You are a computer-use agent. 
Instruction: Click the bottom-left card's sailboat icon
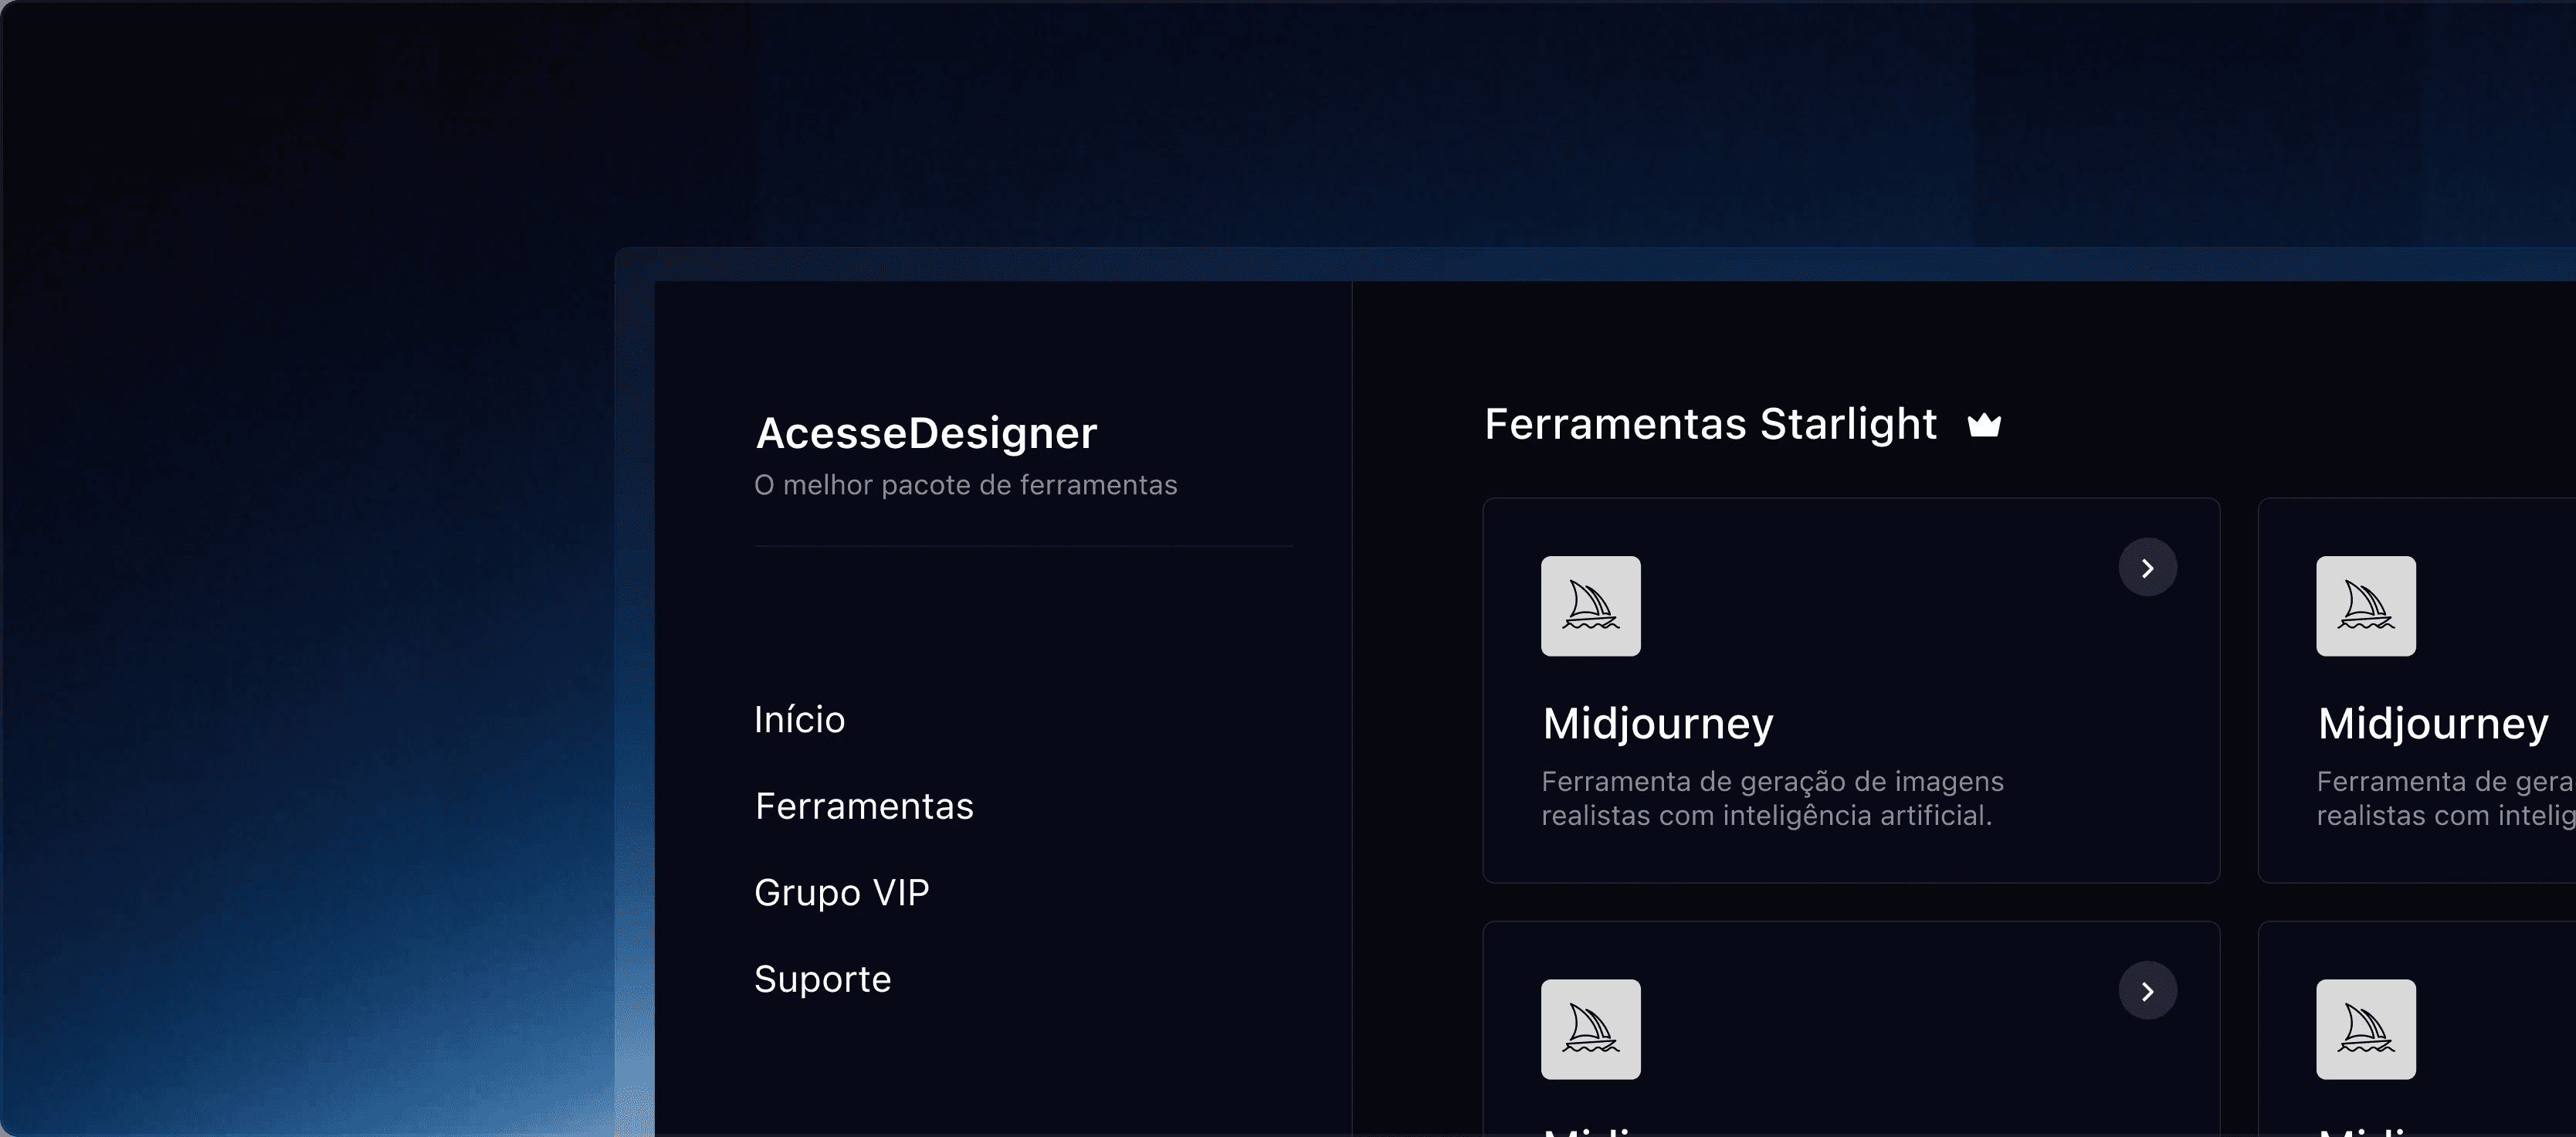1590,1029
